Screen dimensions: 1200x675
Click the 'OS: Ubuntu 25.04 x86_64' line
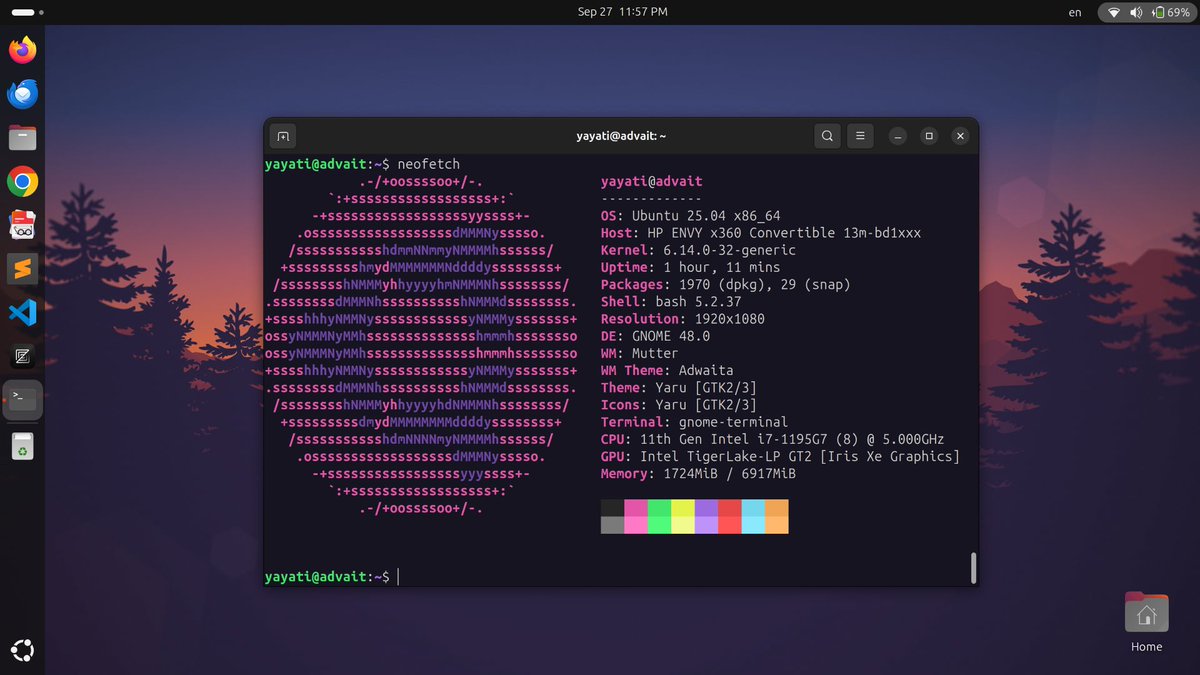[691, 216]
